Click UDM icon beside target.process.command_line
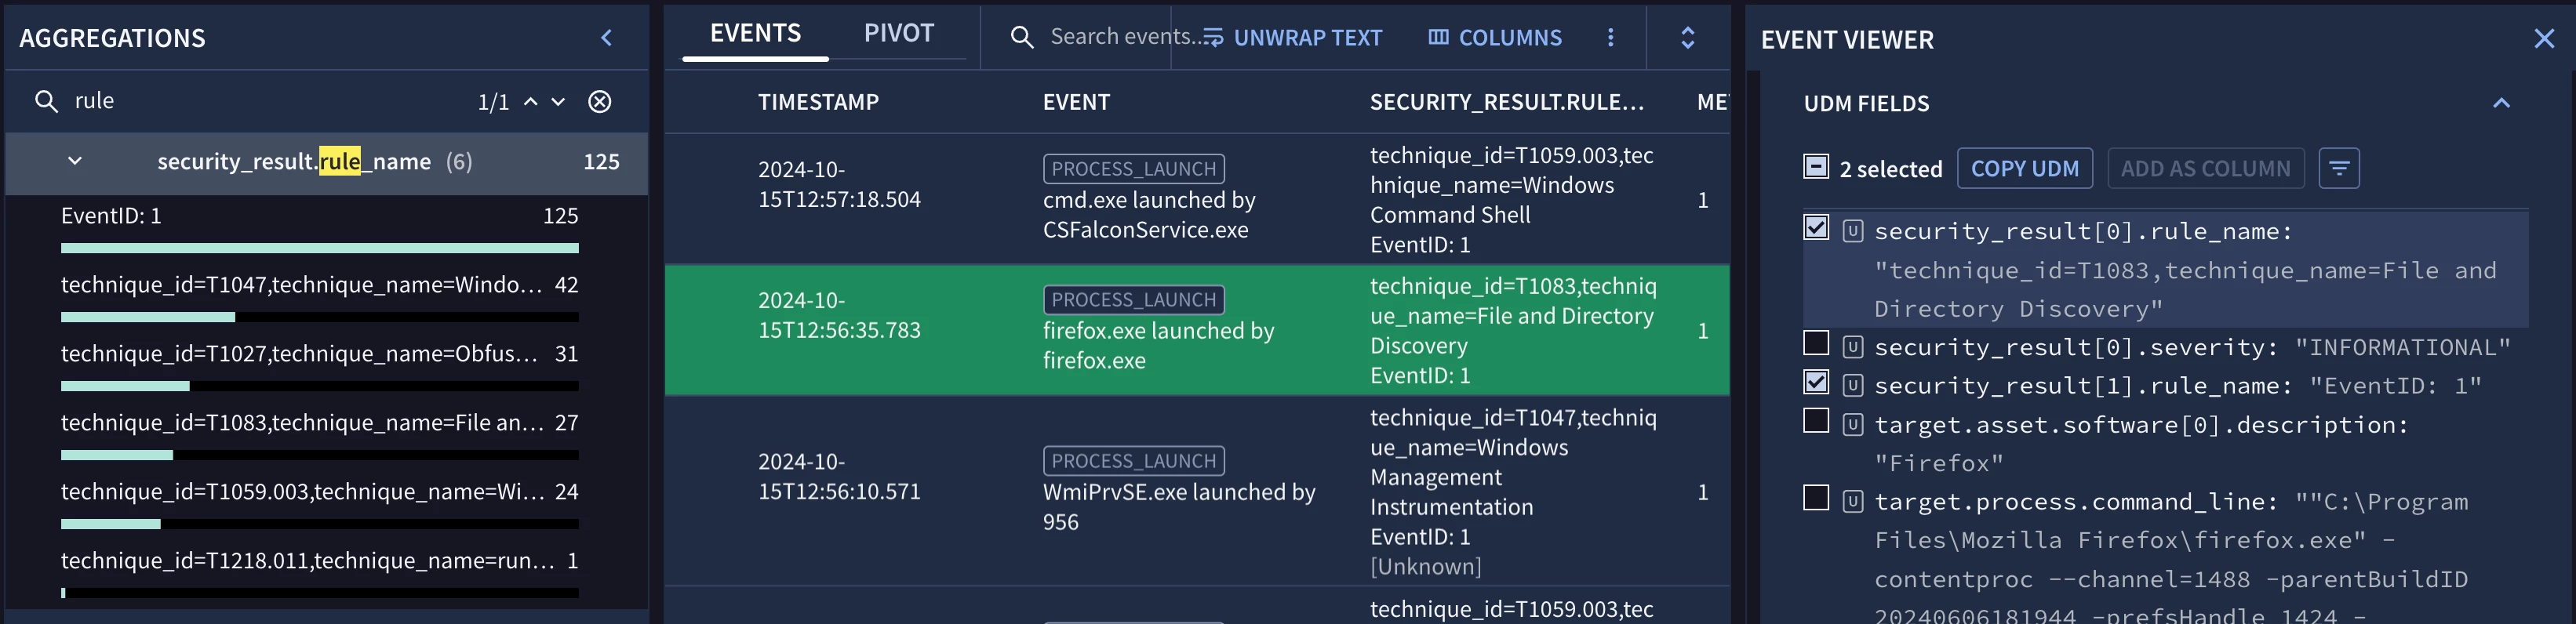 (1853, 501)
